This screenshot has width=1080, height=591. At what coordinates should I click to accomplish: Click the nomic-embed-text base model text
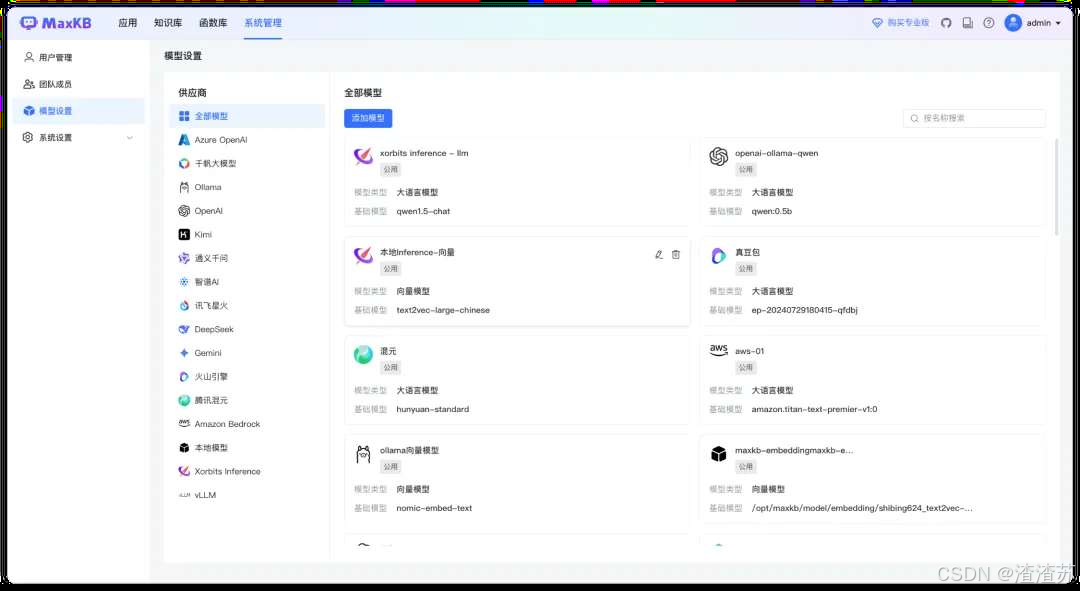(434, 508)
